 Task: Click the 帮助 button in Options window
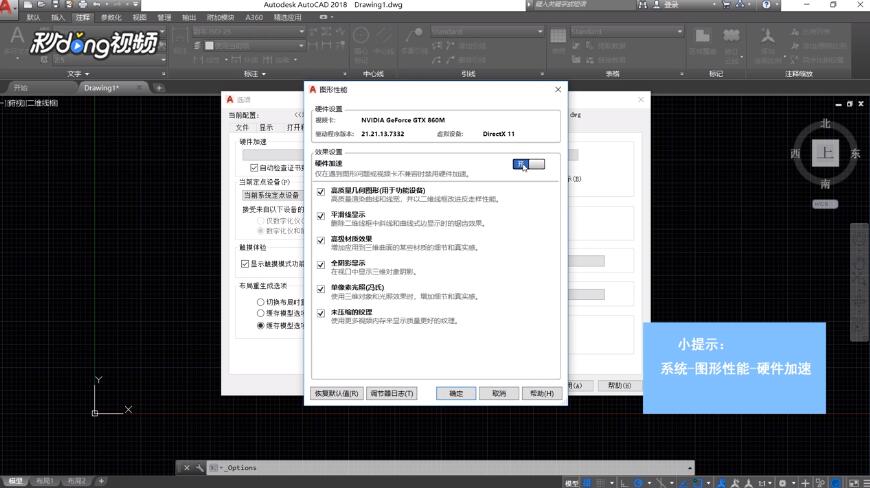pyautogui.click(x=620, y=385)
